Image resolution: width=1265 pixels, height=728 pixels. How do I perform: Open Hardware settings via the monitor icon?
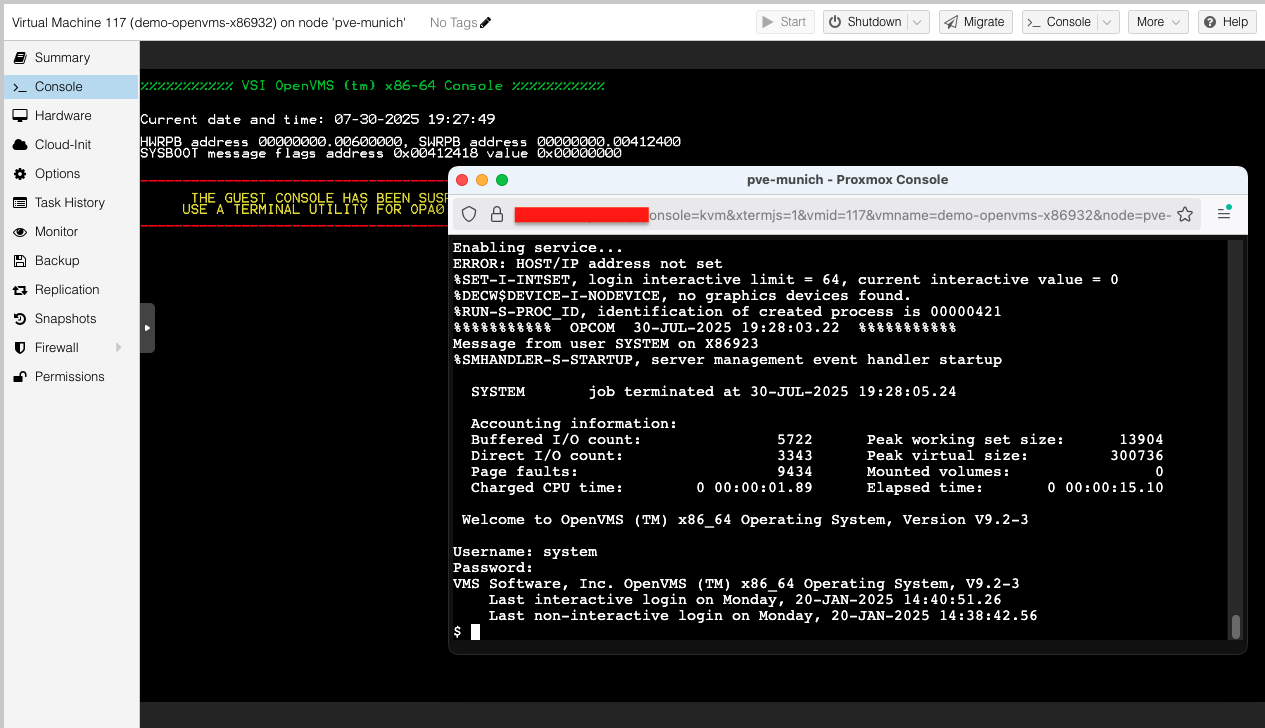click(22, 115)
